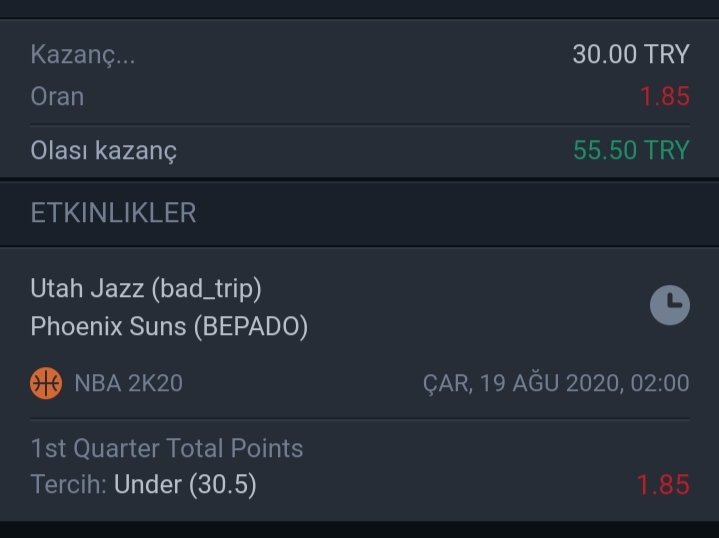
Task: Tap the dark bar below the bet details
Action: click(x=360, y=529)
